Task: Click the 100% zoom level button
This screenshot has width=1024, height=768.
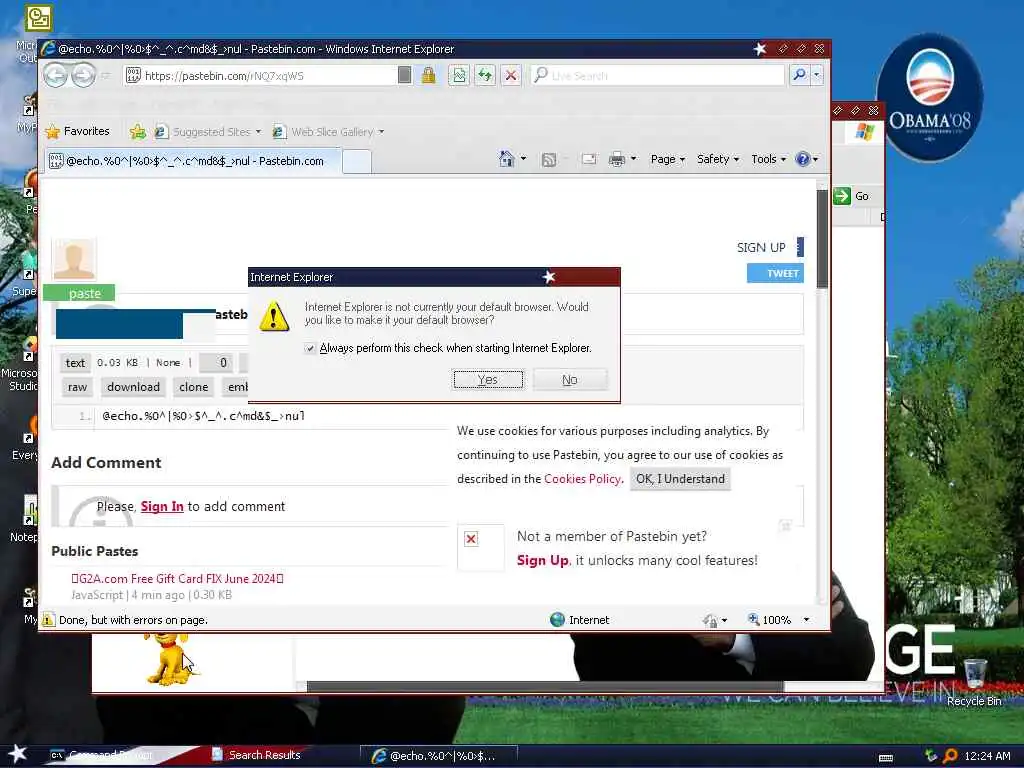Action: click(769, 620)
